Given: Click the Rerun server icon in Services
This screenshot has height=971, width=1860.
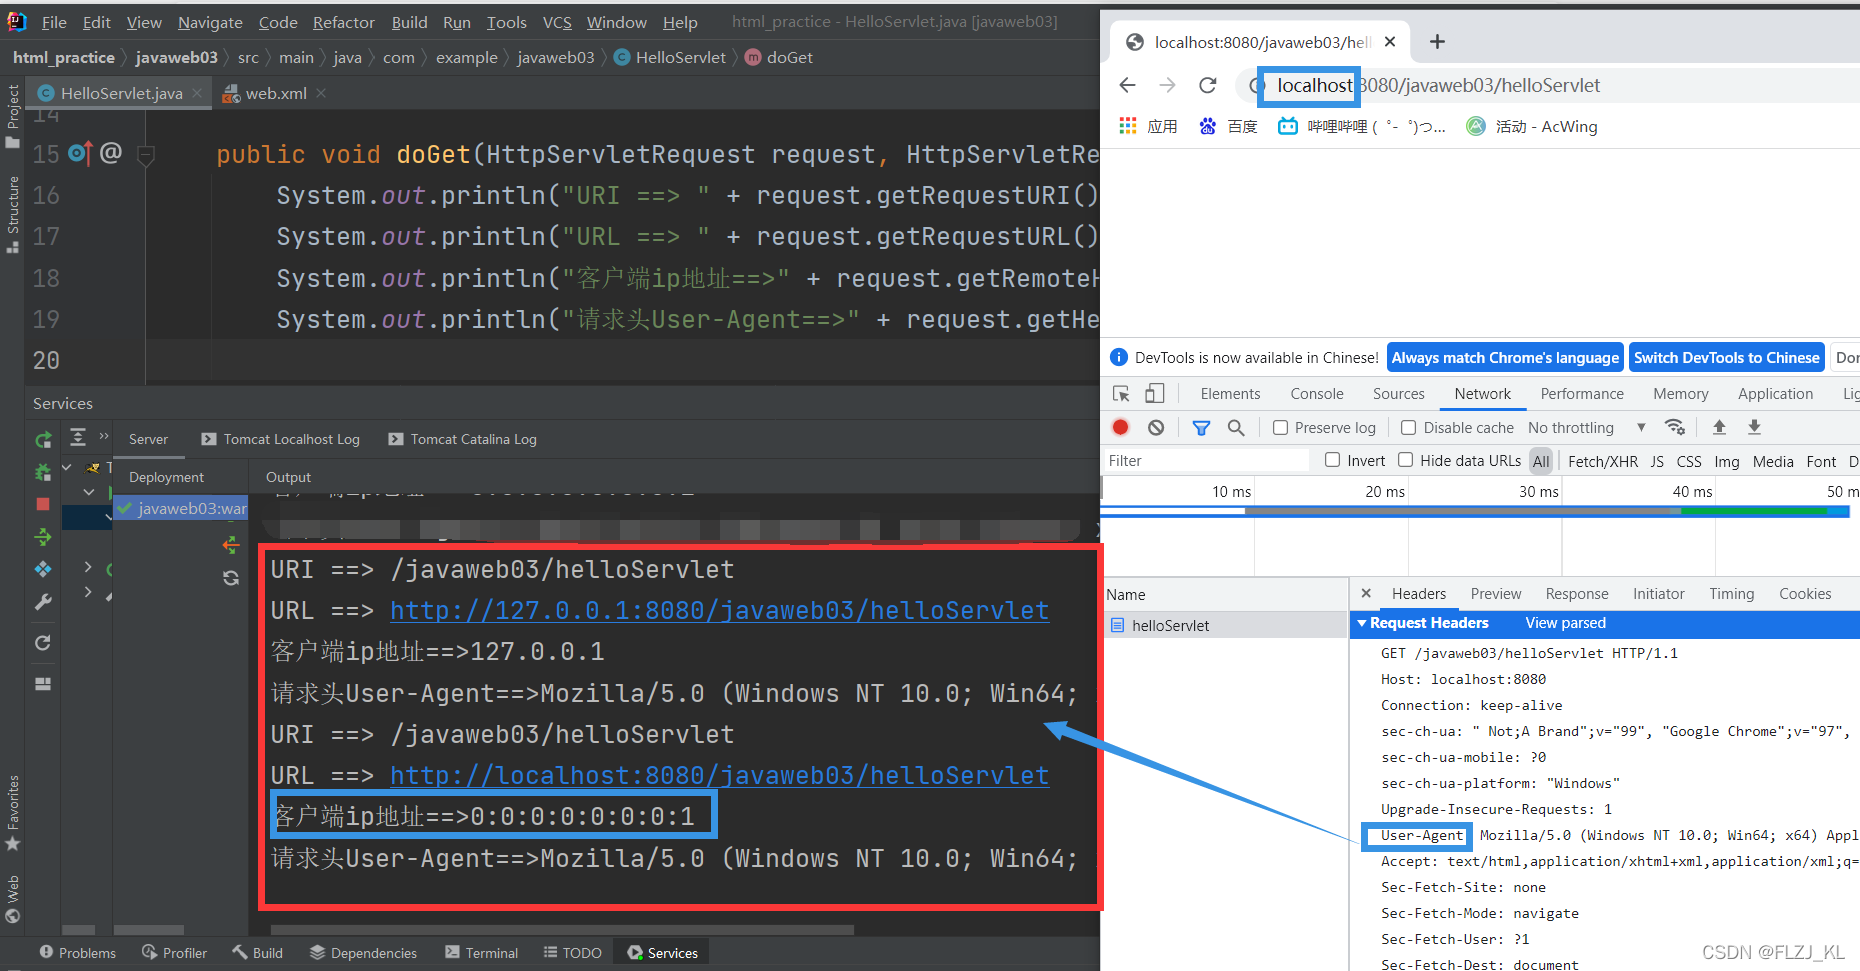Looking at the screenshot, I should (x=43, y=440).
